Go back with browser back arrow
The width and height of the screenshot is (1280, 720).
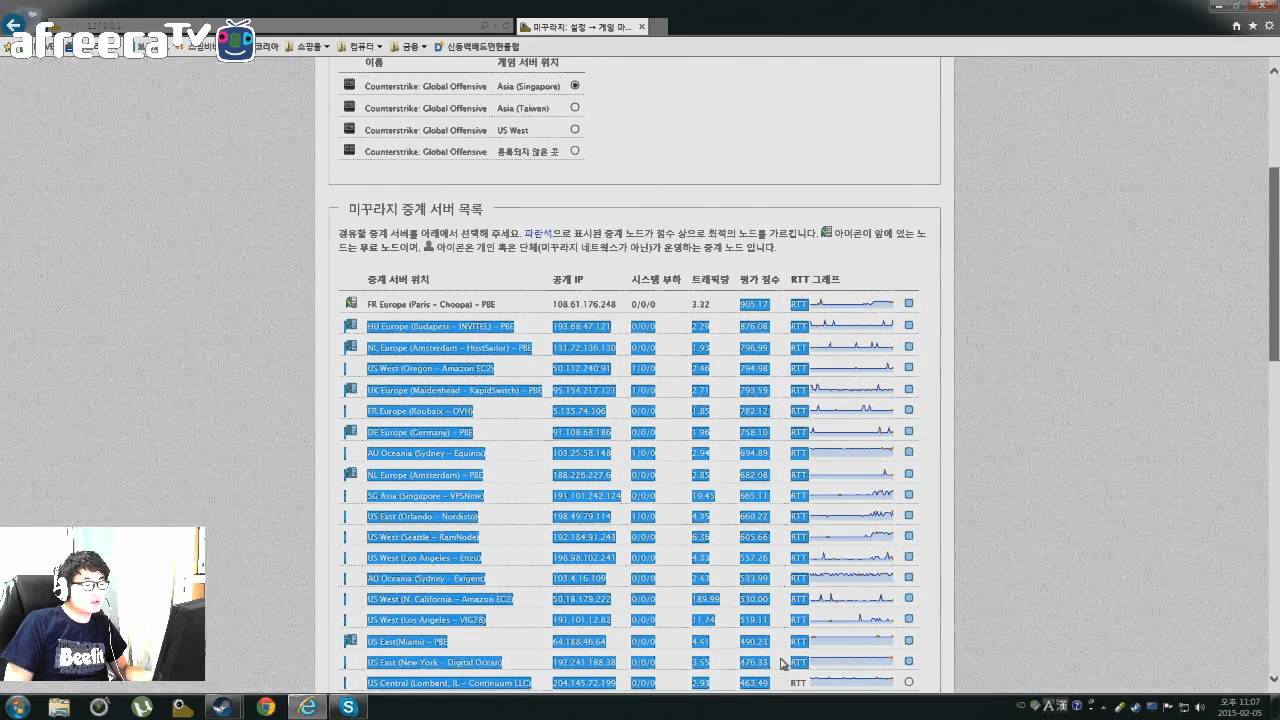coord(14,26)
